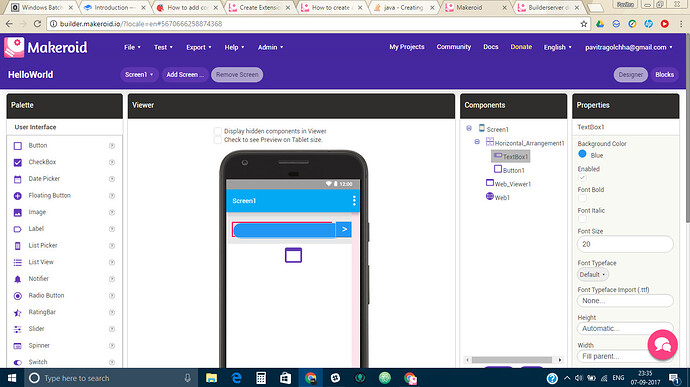Screen dimensions: 690x387
Task: Select the Floating Button palette icon
Action: click(x=18, y=196)
